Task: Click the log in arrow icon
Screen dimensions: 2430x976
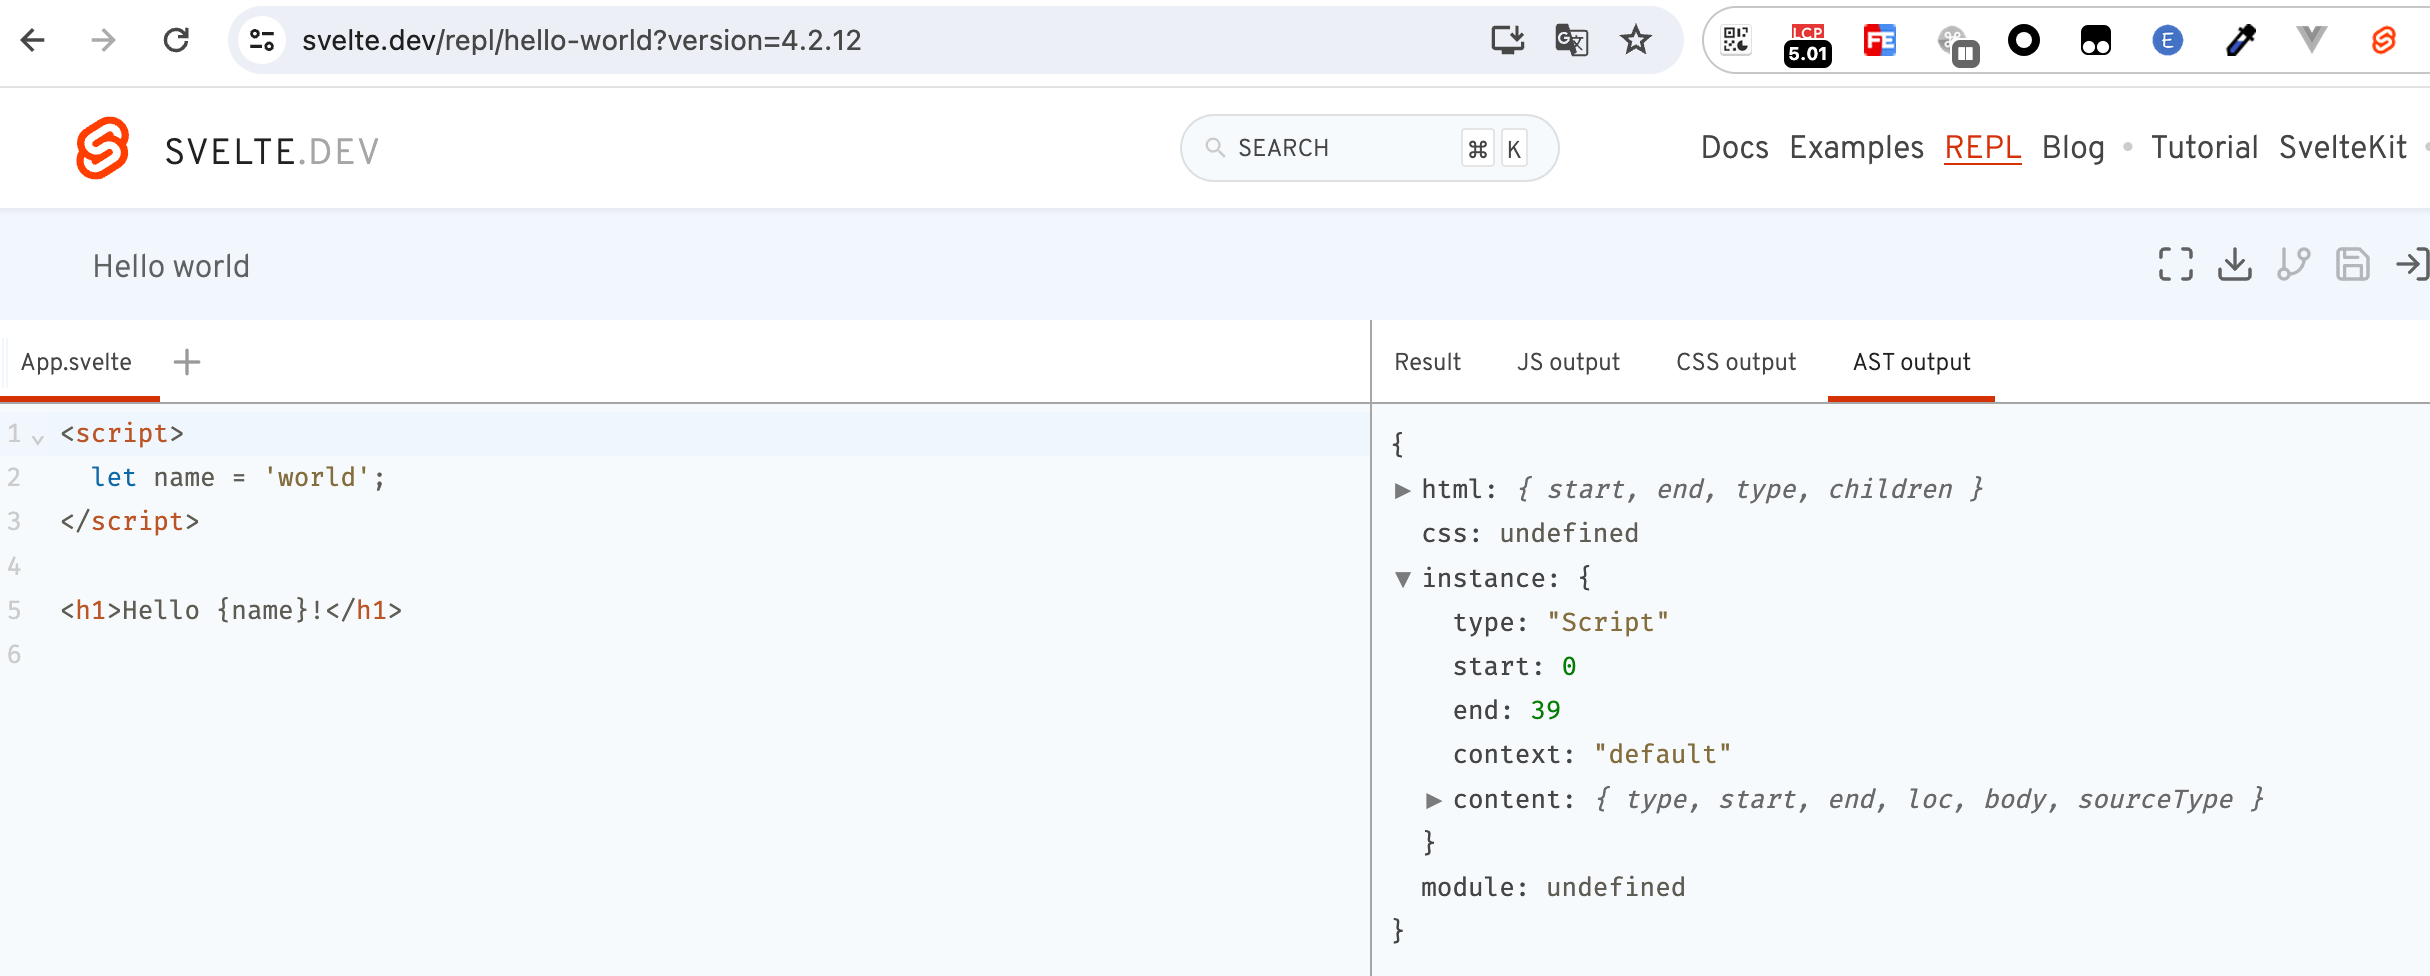Action: tap(2411, 265)
